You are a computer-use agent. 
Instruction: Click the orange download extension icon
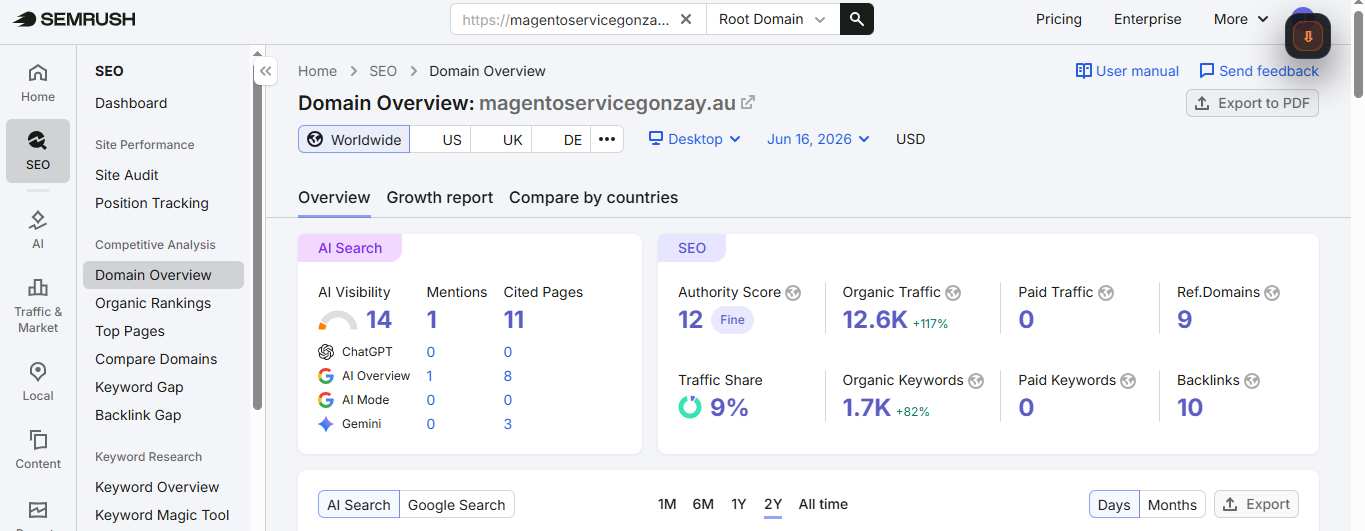[x=1308, y=37]
